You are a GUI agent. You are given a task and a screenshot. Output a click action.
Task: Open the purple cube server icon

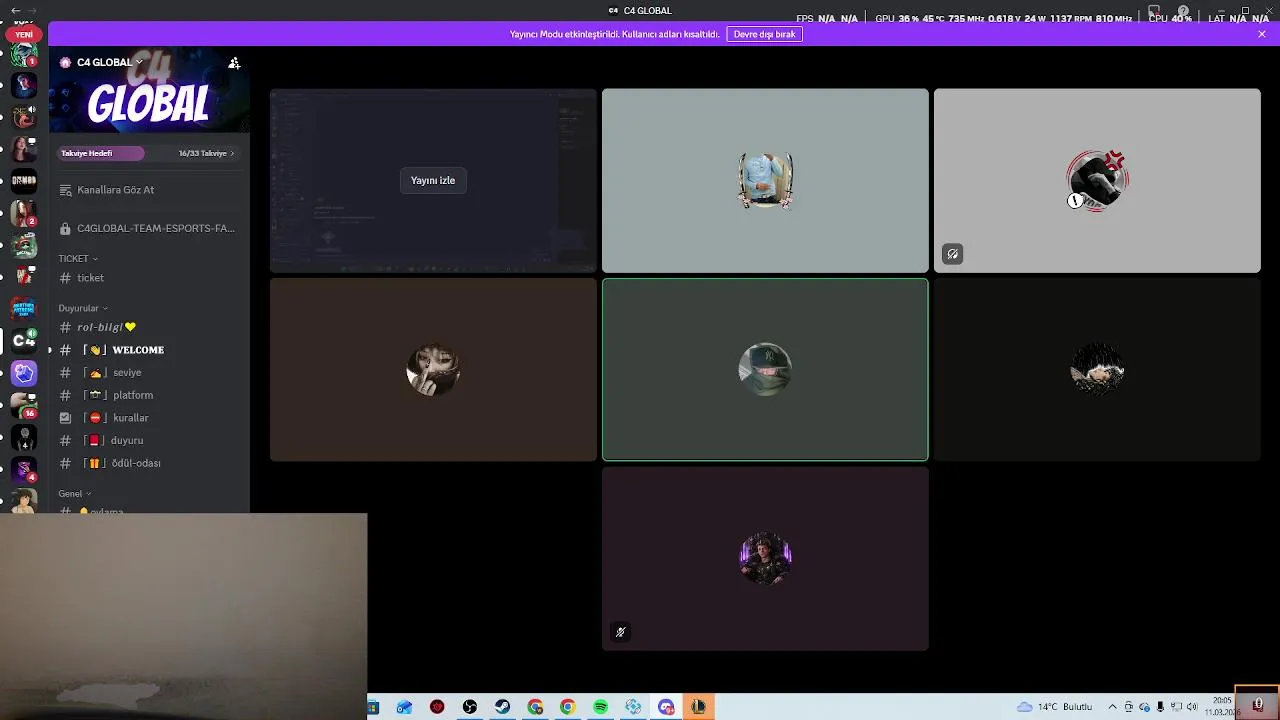24,373
